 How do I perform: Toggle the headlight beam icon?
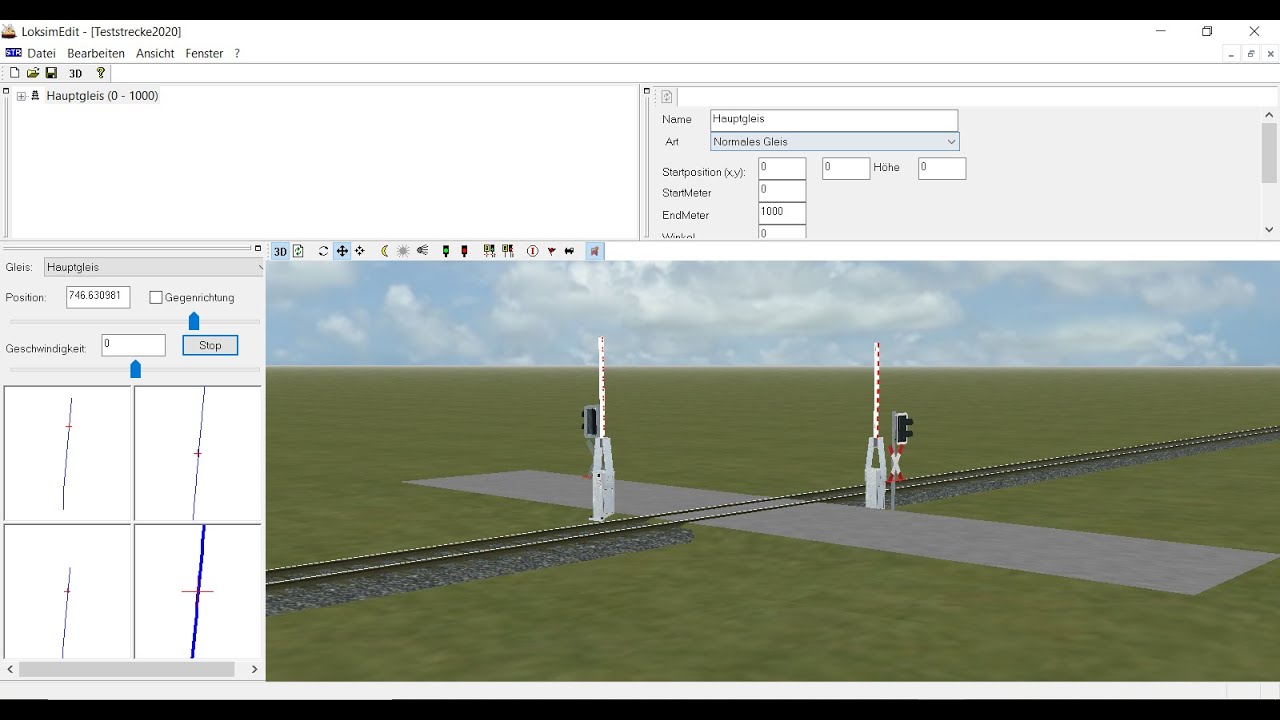(422, 251)
